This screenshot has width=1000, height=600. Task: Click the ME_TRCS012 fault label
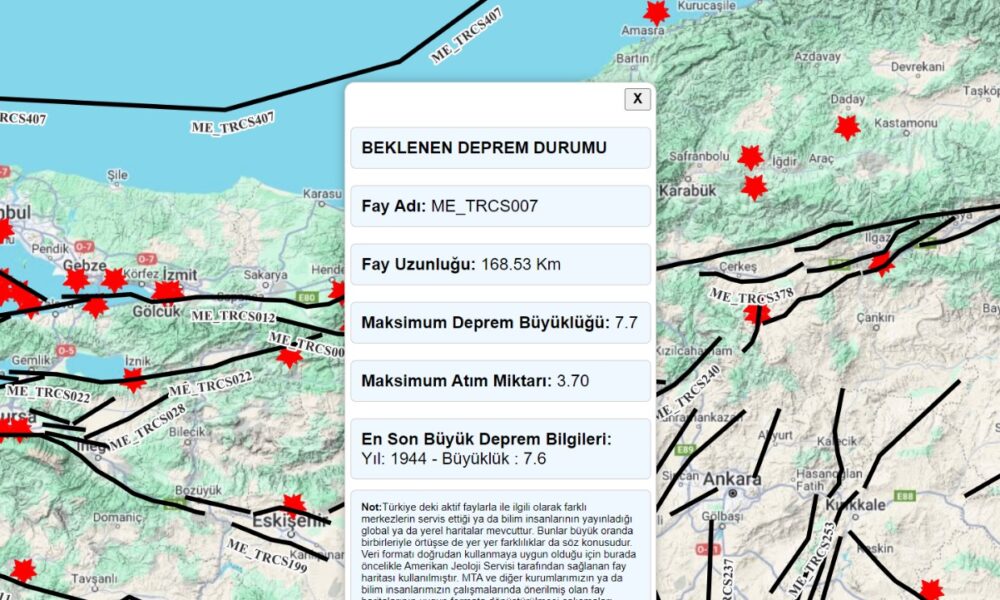click(x=232, y=316)
